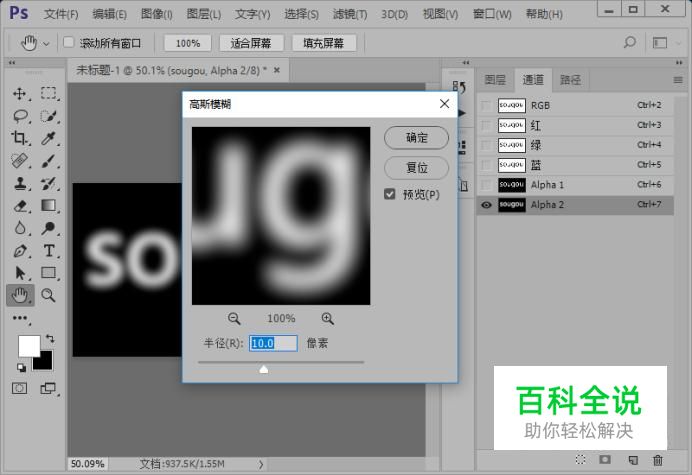Viewport: 692px width, 475px height.
Task: Select the Rectangle shape tool
Action: coord(49,273)
